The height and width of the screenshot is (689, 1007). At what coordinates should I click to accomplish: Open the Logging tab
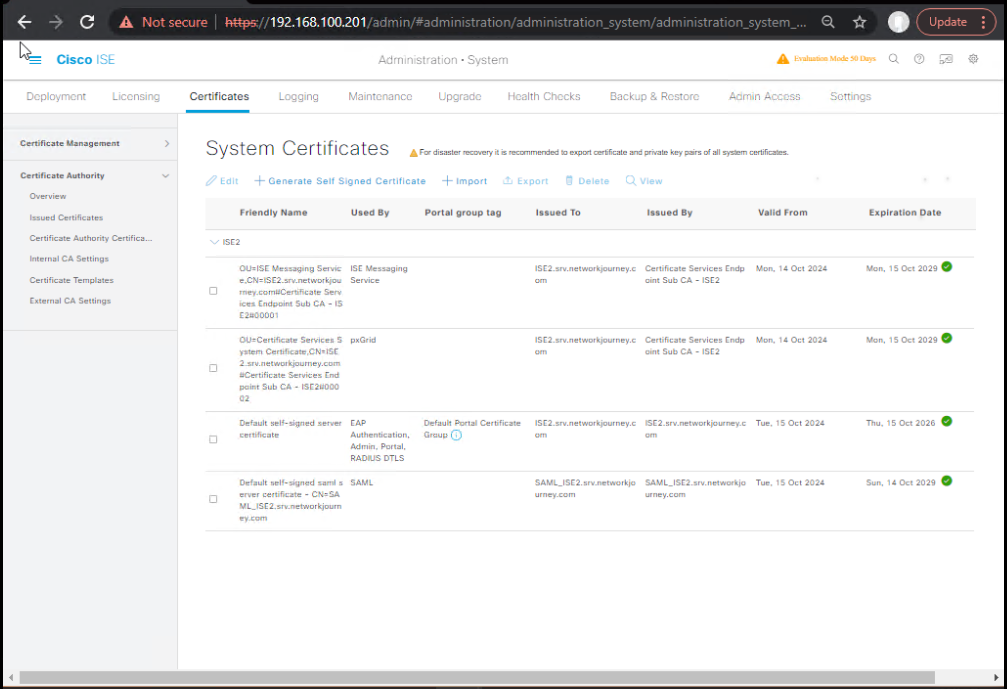(x=299, y=96)
